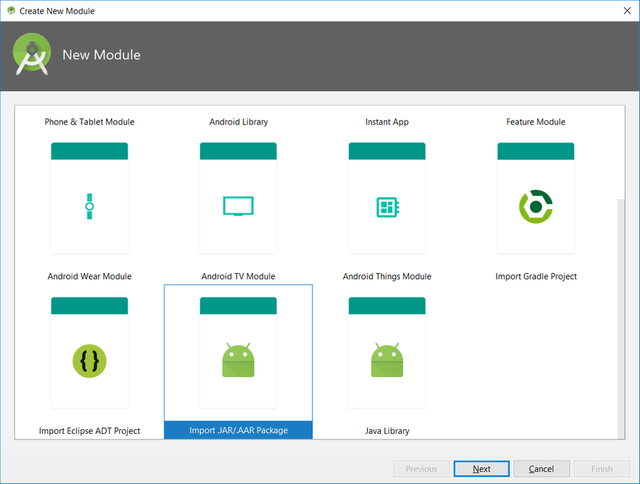Click the small title bar app icon
The height and width of the screenshot is (484, 640).
tap(10, 10)
